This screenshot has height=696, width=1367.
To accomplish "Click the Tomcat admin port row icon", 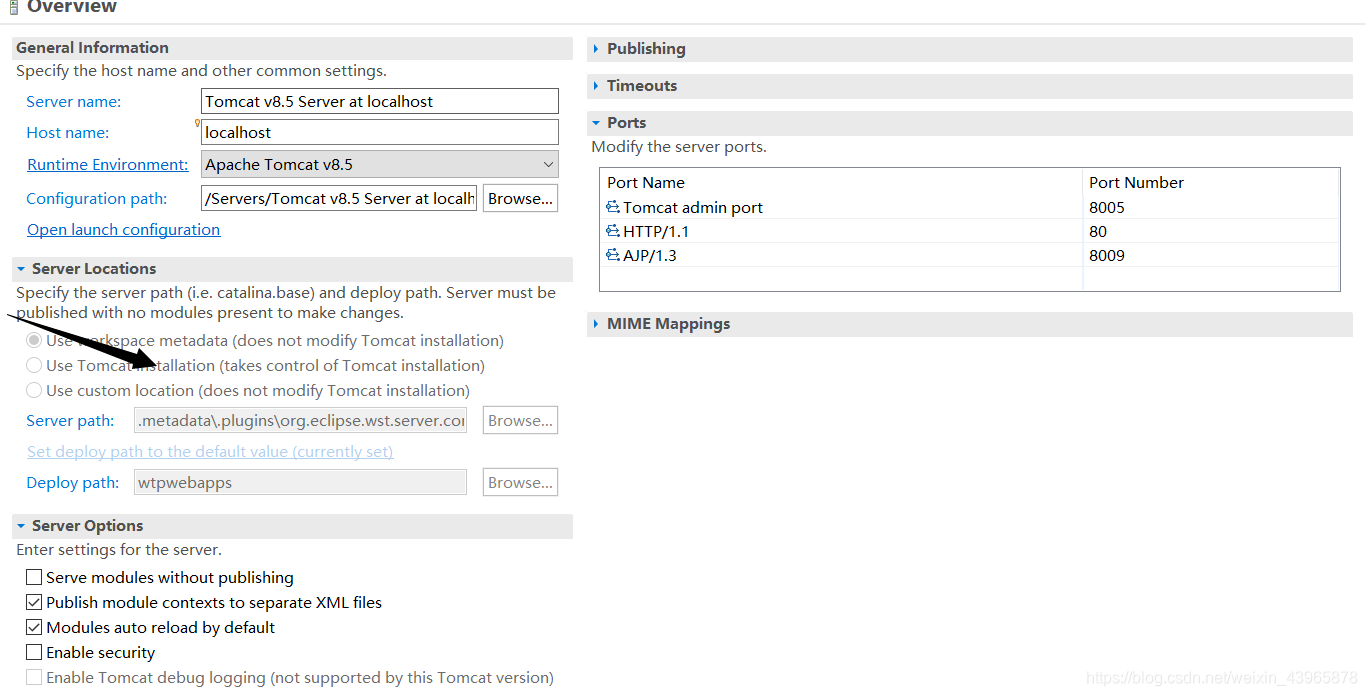I will tap(613, 207).
